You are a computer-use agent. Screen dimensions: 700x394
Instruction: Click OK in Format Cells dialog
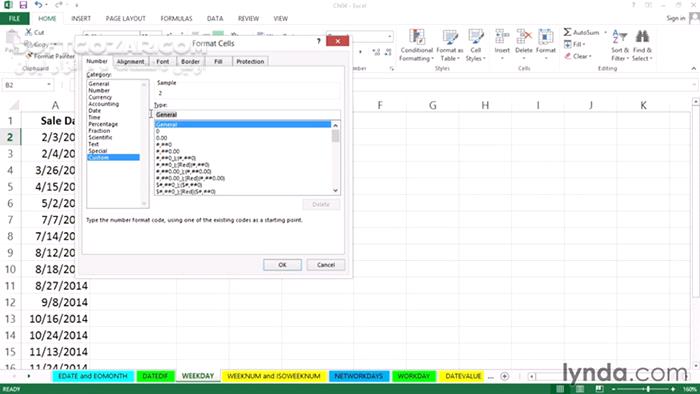pyautogui.click(x=282, y=265)
